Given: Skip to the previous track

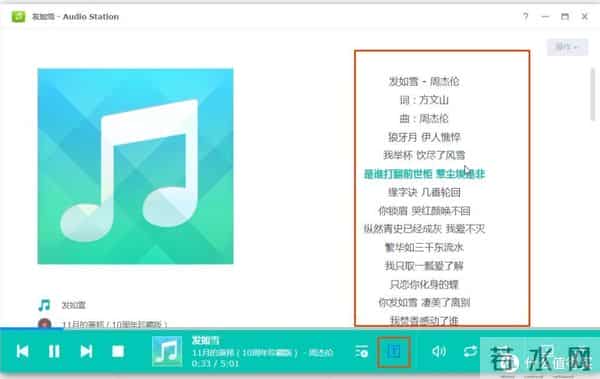Looking at the screenshot, I should [x=23, y=351].
